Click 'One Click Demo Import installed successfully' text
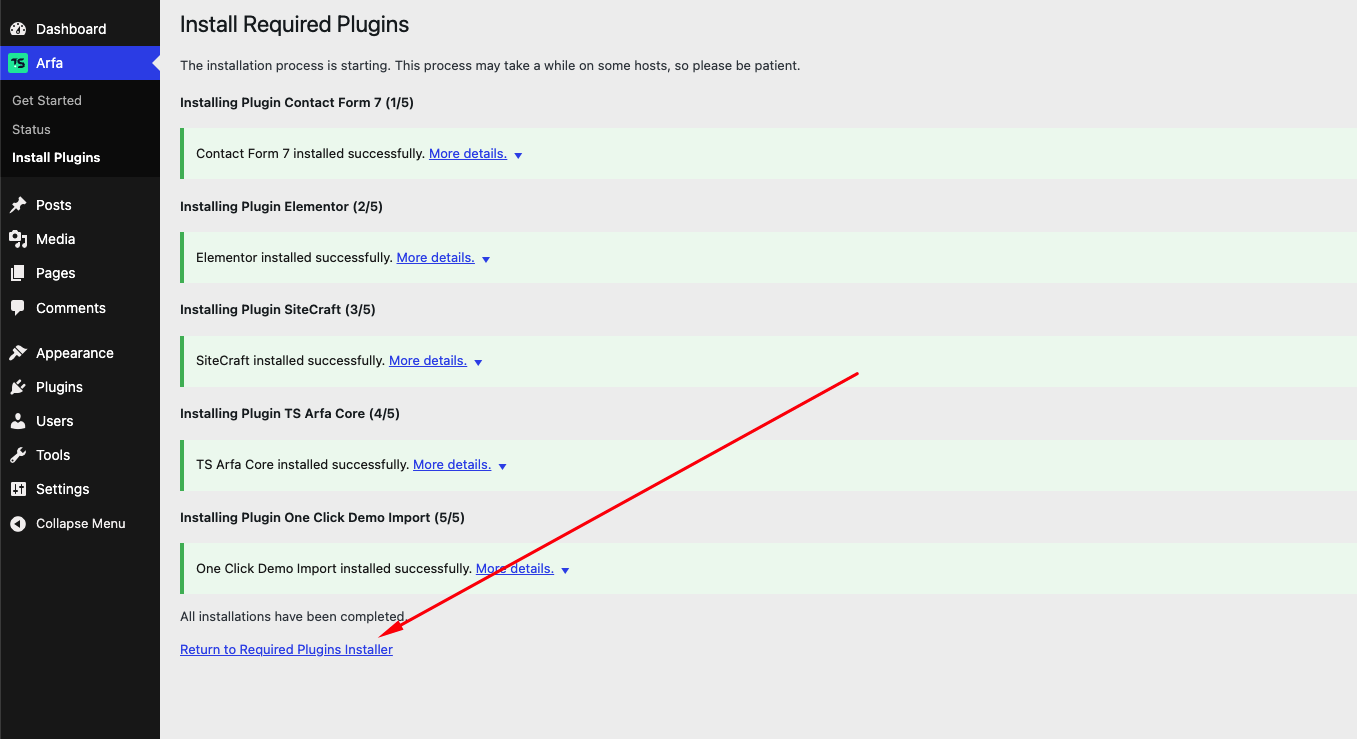1357x739 pixels. (334, 568)
